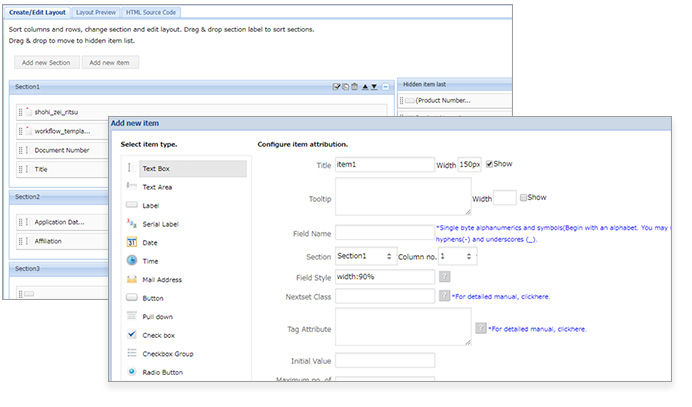This screenshot has height=407, width=692.
Task: Open the Column no. dropdown
Action: point(458,256)
